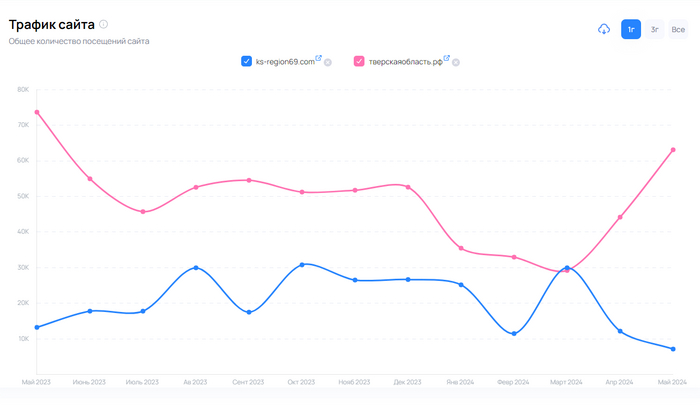Click the cloud download icon
The height and width of the screenshot is (409, 700).
pos(604,30)
